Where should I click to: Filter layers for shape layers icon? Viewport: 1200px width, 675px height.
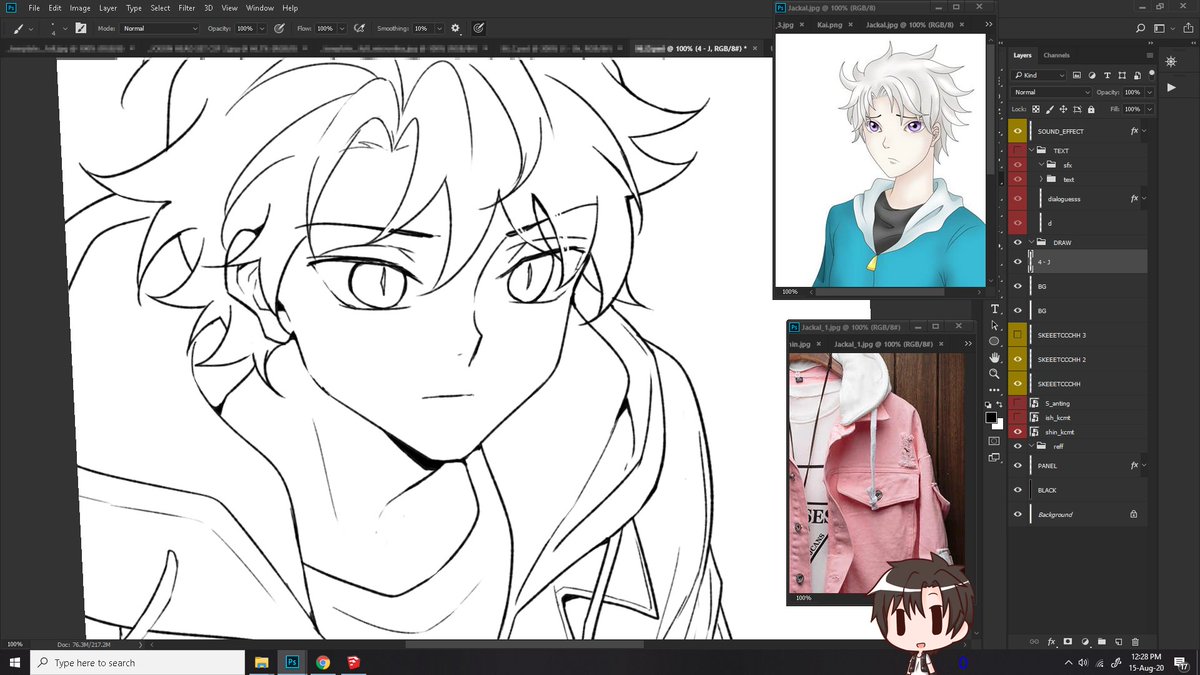(1122, 75)
